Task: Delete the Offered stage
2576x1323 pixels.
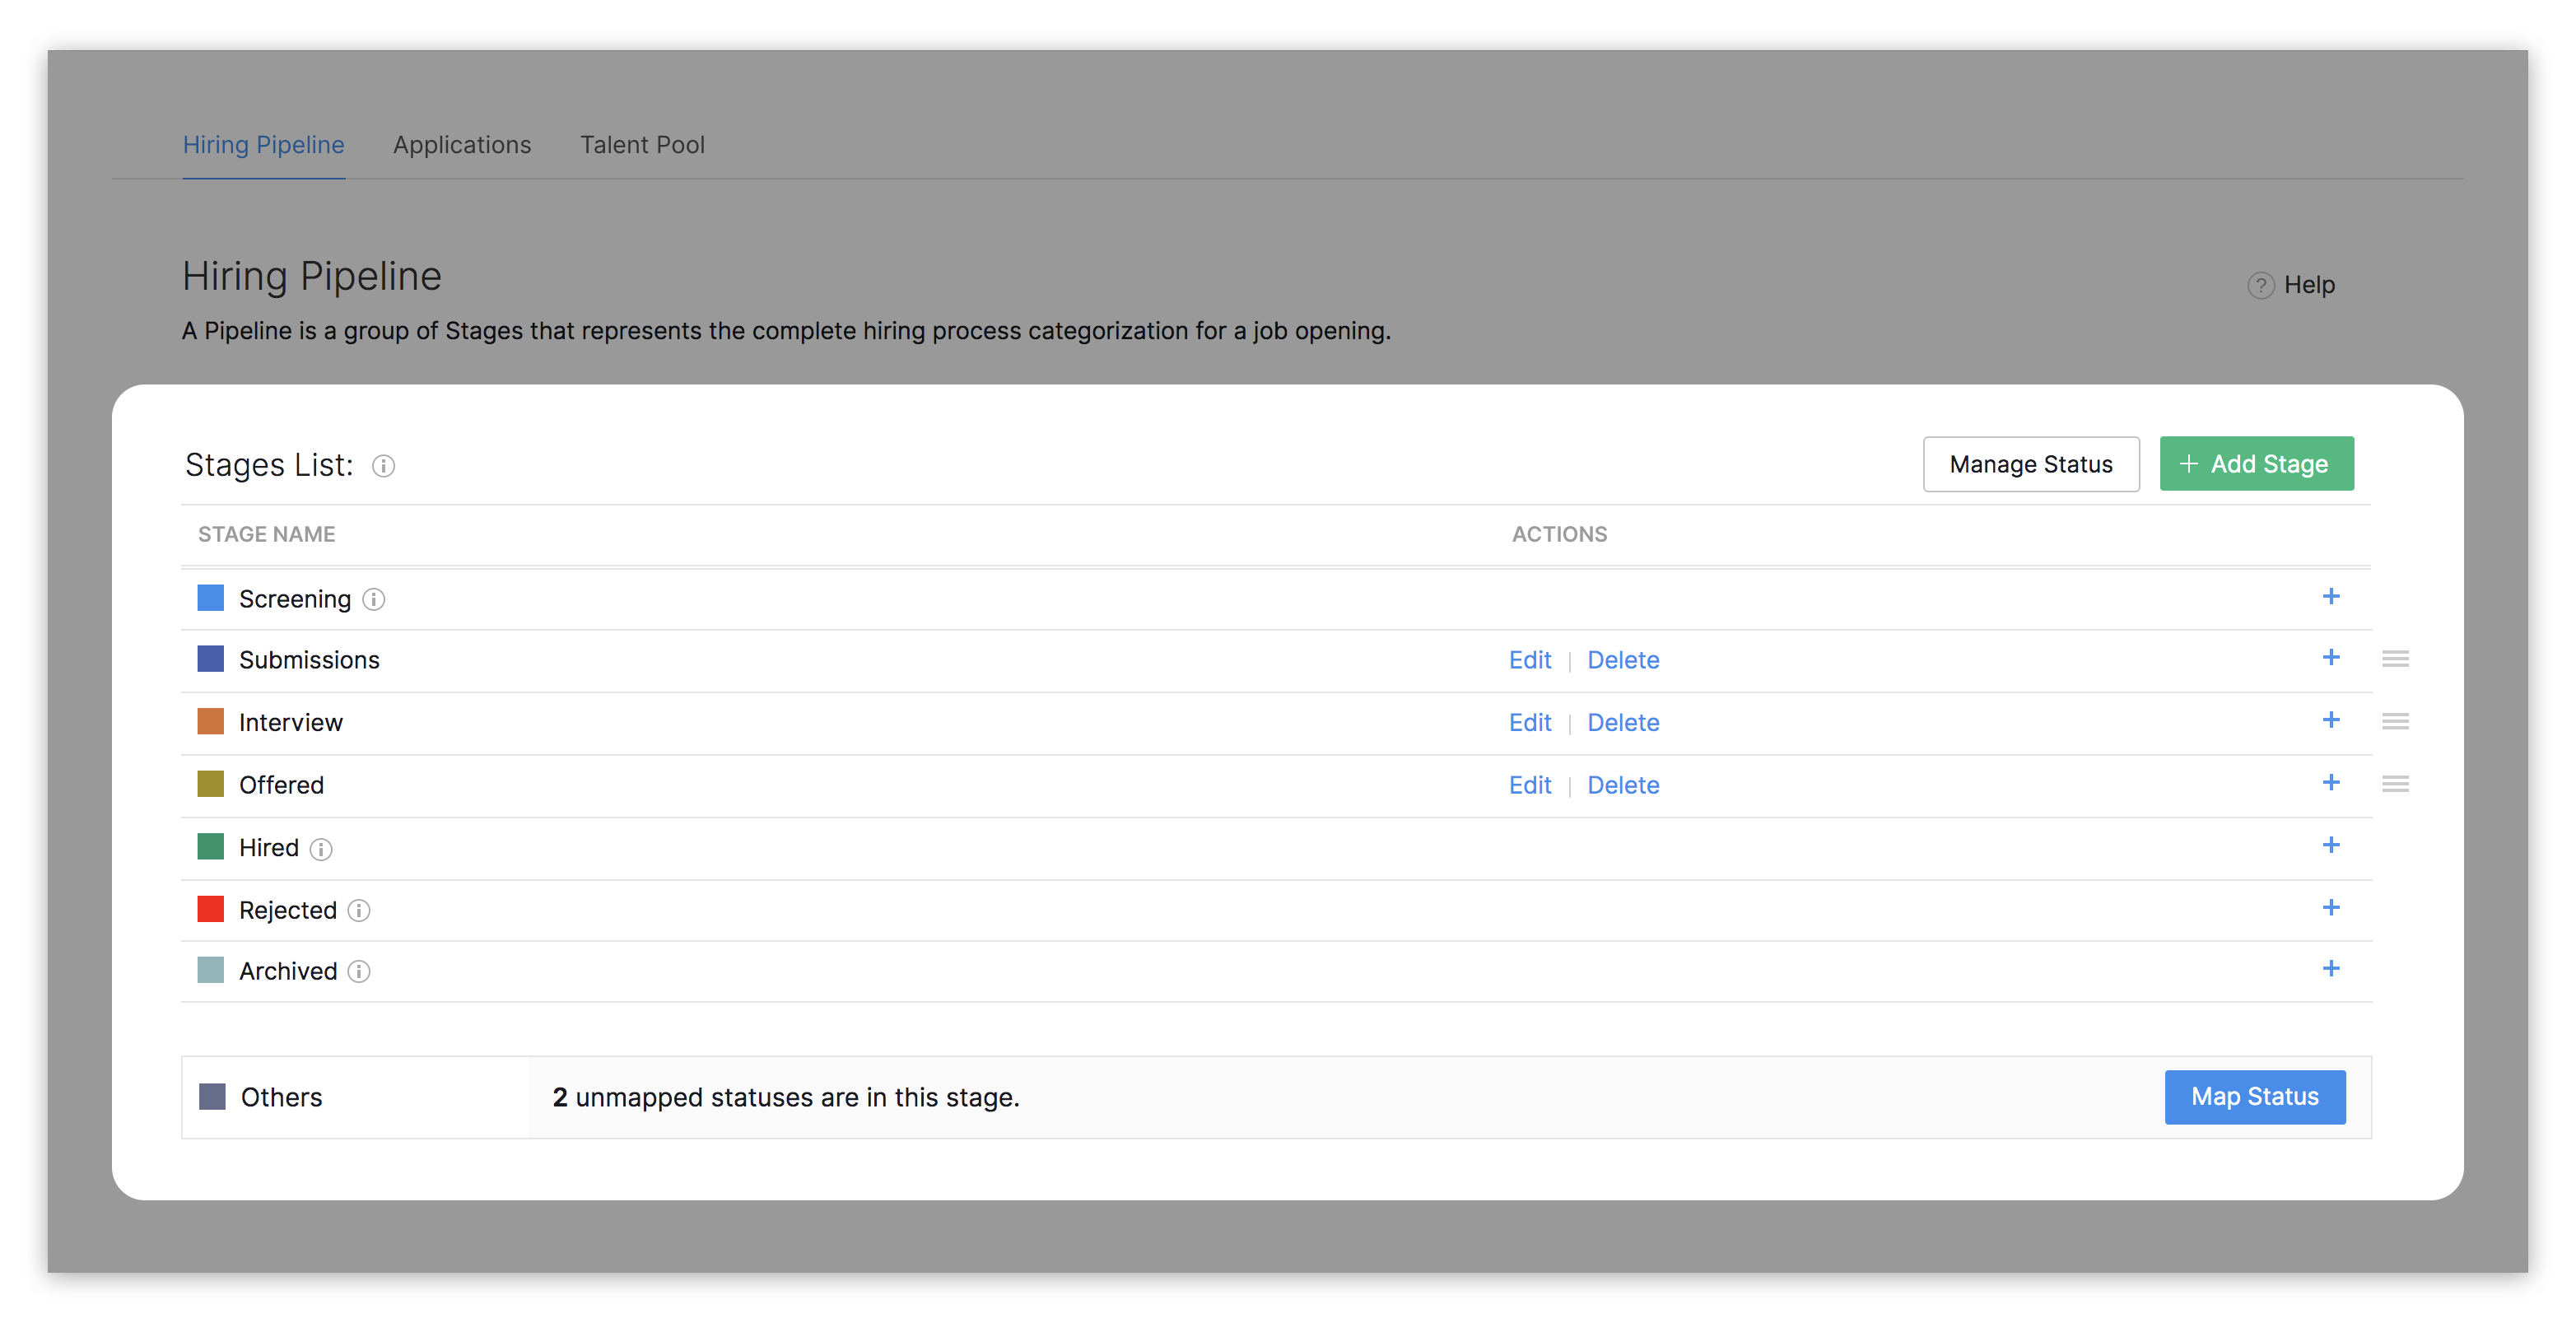Action: (1622, 785)
